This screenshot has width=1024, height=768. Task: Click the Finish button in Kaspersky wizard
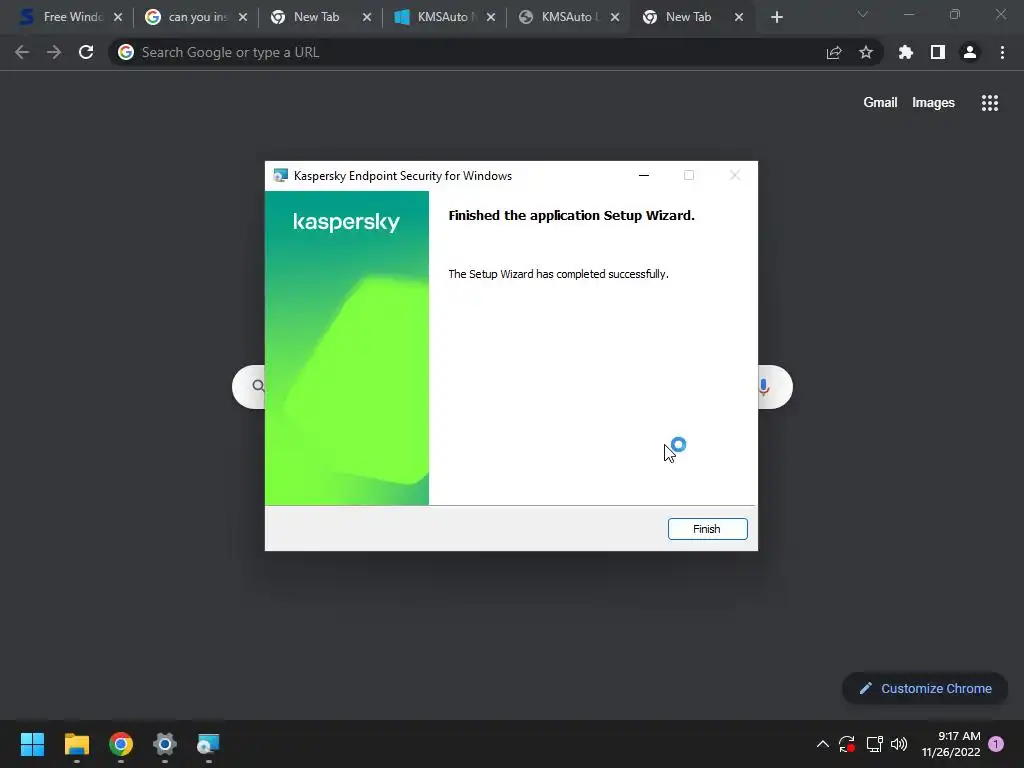click(707, 529)
